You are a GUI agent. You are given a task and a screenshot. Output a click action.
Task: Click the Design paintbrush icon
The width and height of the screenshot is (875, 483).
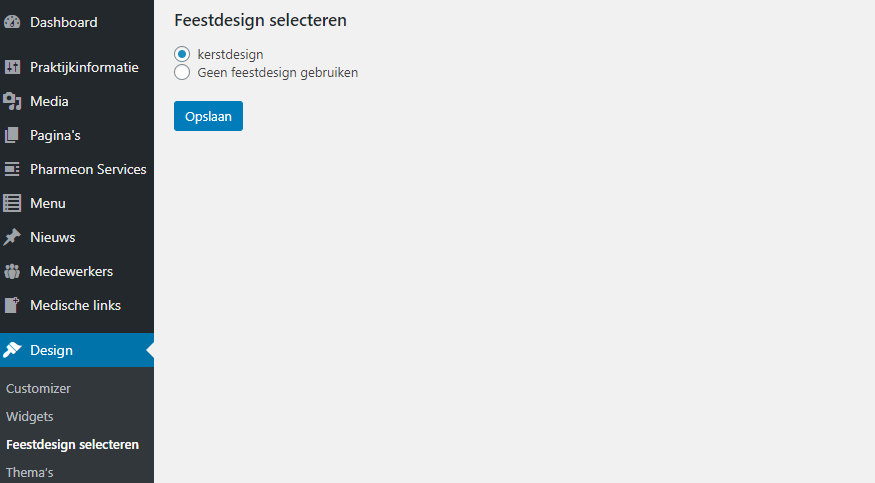tap(12, 350)
